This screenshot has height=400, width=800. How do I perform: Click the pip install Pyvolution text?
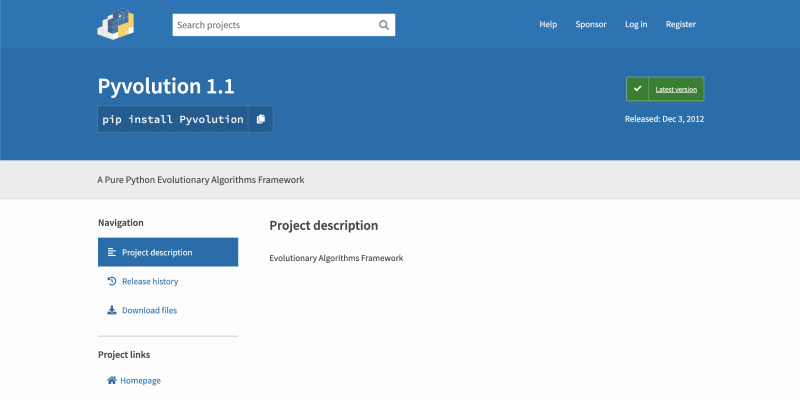(x=173, y=119)
